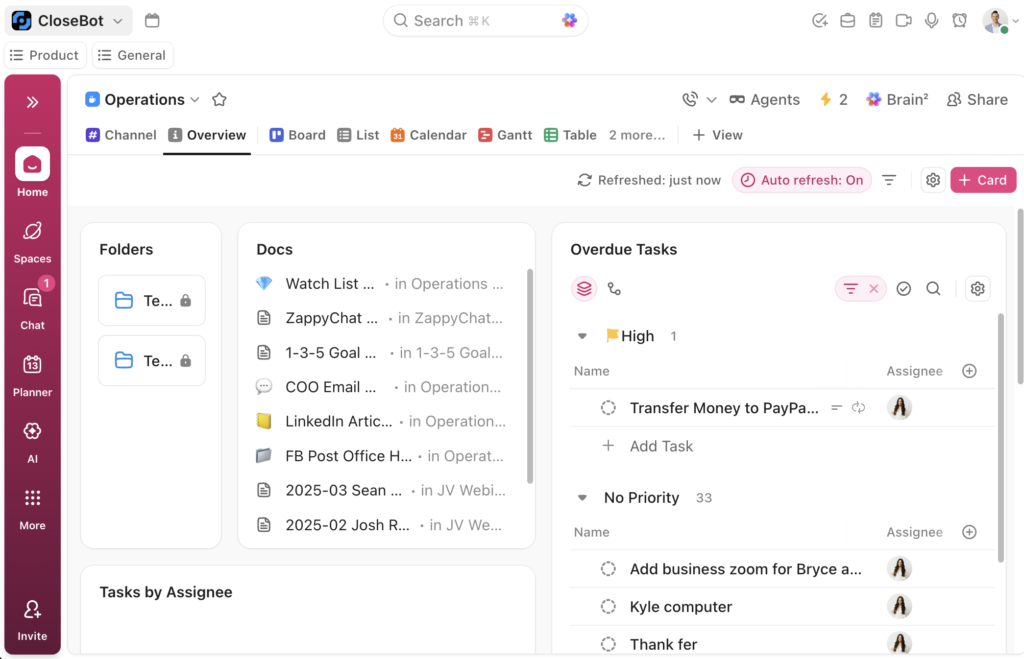Favorite Operations with the star icon
Image resolution: width=1024 pixels, height=659 pixels.
219,99
